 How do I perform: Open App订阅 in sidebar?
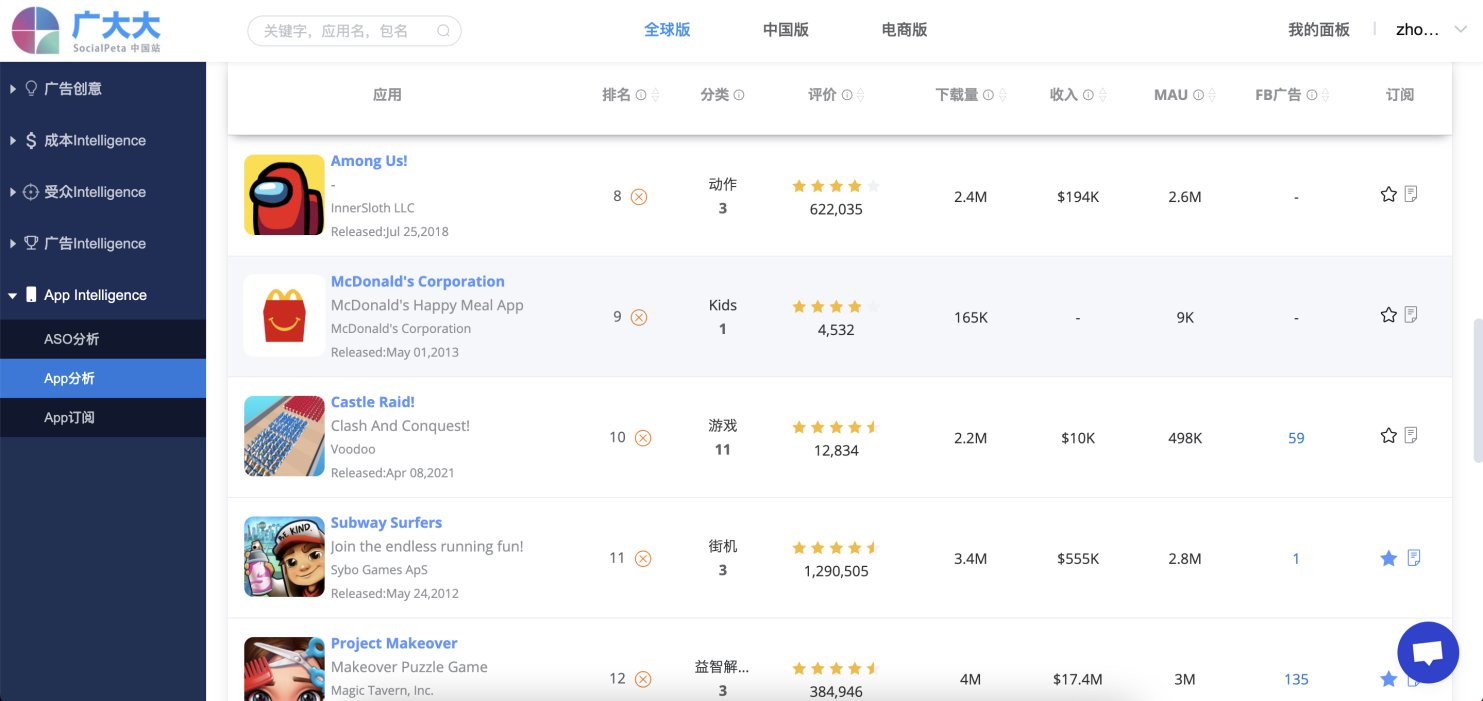coord(103,417)
